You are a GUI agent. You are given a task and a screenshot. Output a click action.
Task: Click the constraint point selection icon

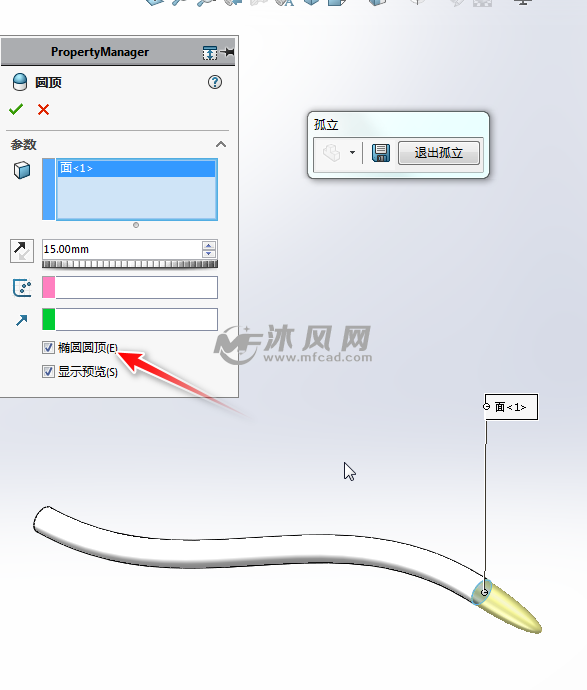tap(22, 288)
